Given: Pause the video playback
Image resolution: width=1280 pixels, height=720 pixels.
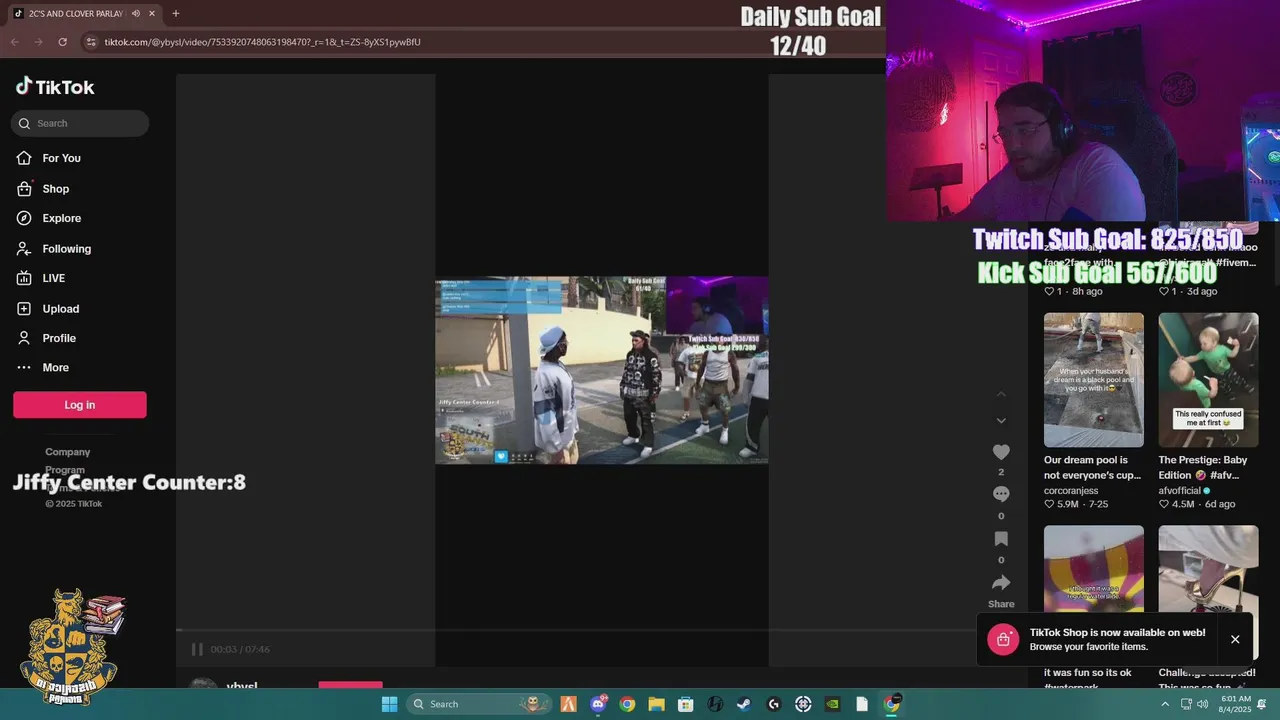Looking at the screenshot, I should [x=197, y=649].
